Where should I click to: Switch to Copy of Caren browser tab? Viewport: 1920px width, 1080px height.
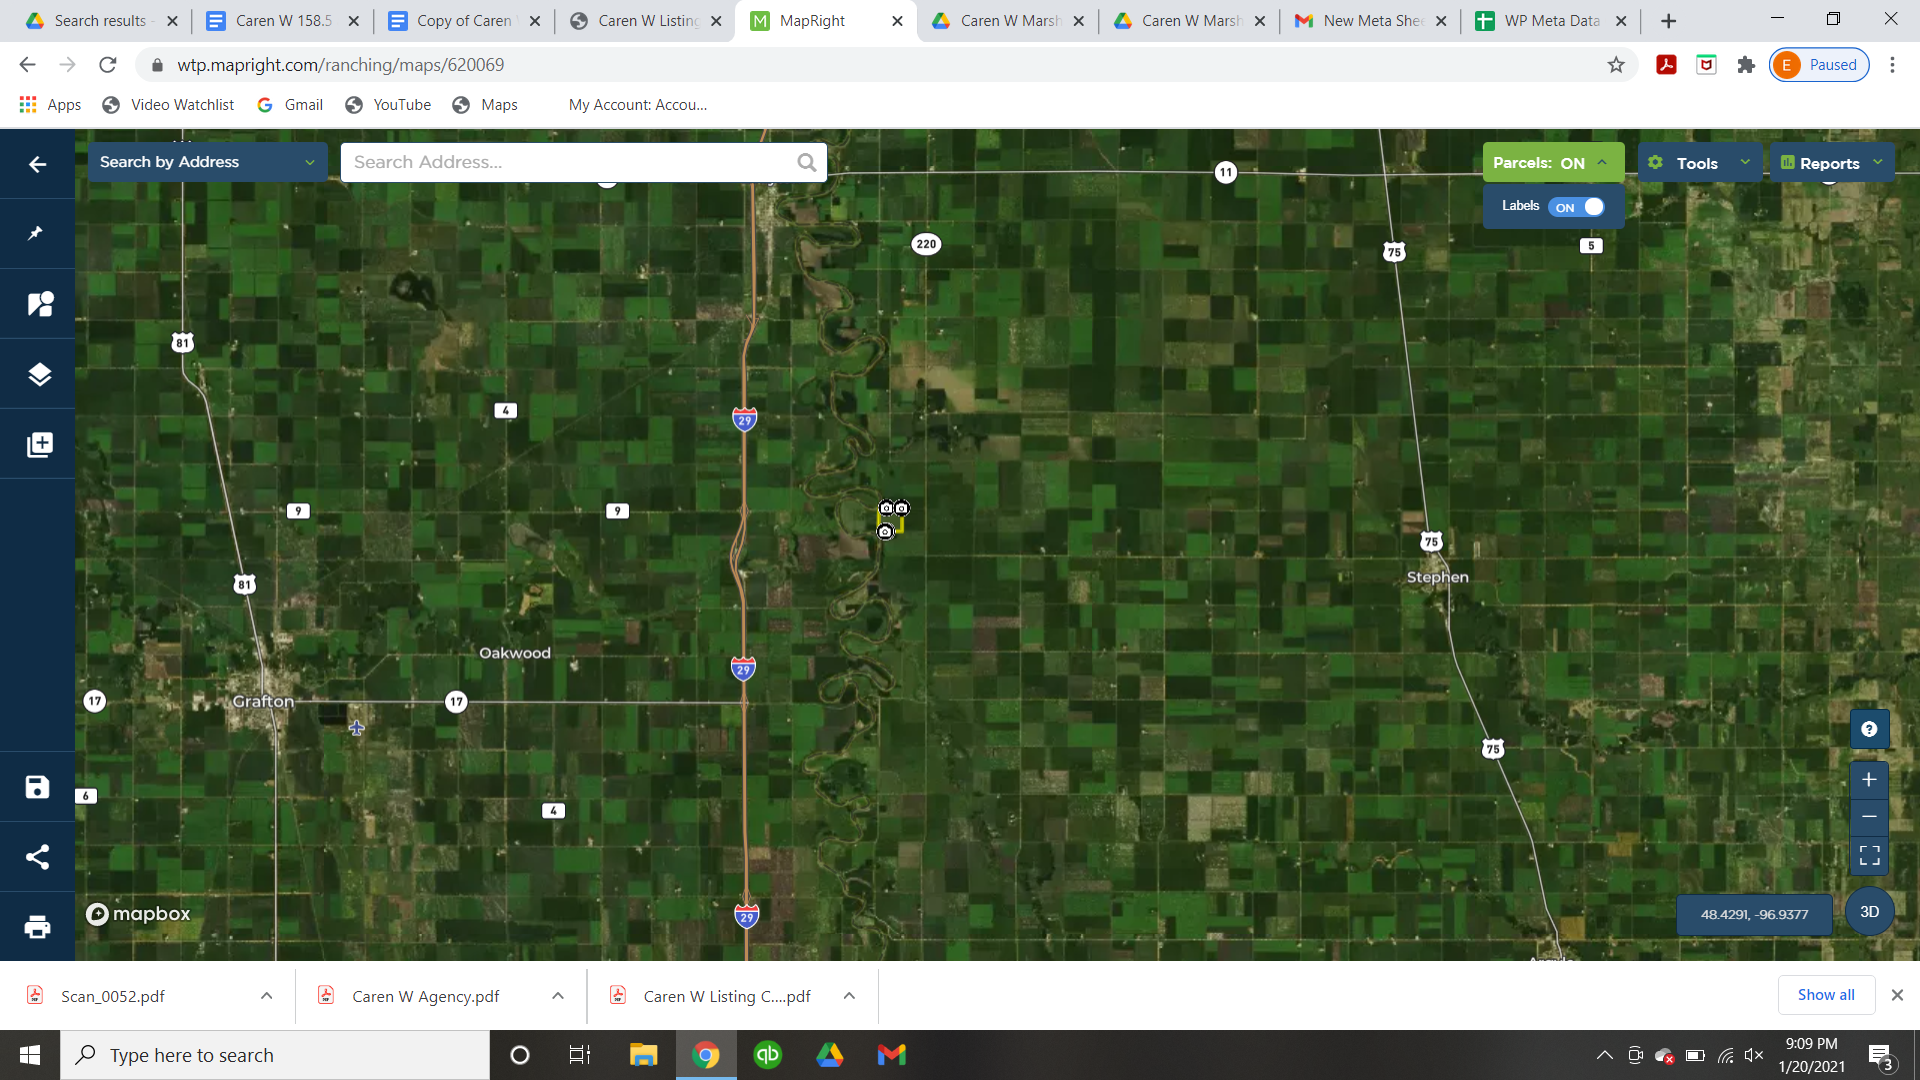coord(463,20)
